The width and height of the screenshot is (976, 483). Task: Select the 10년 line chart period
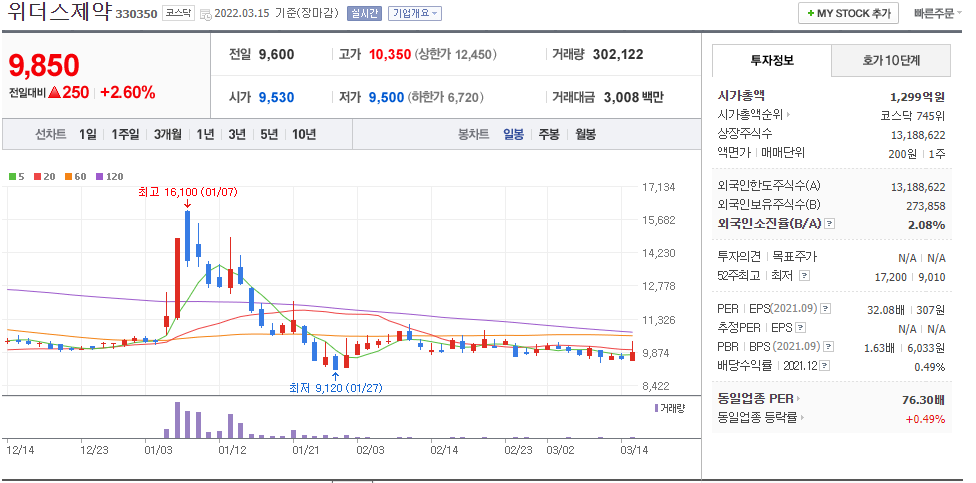coord(304,134)
